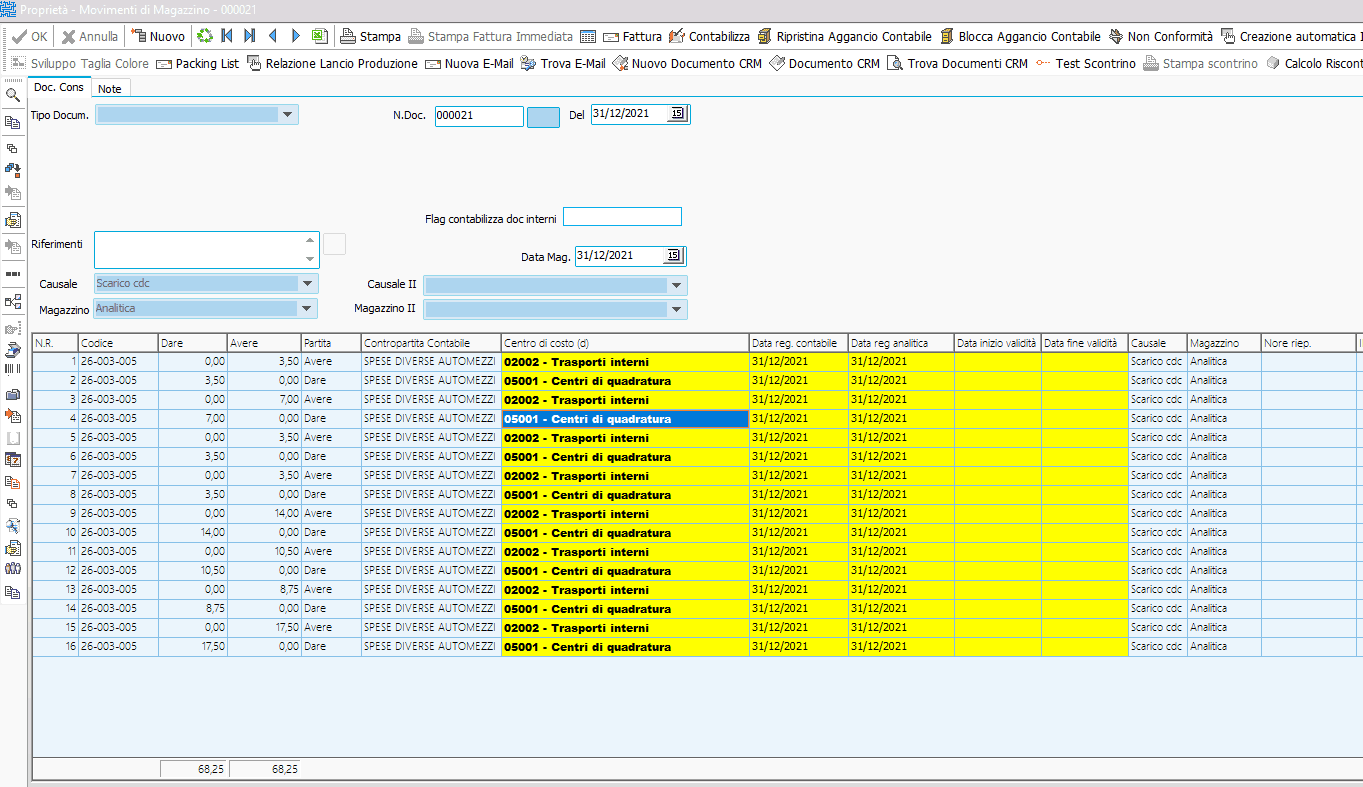Image resolution: width=1363 pixels, height=787 pixels.
Task: Click OK checkmark button
Action: pyautogui.click(x=29, y=36)
